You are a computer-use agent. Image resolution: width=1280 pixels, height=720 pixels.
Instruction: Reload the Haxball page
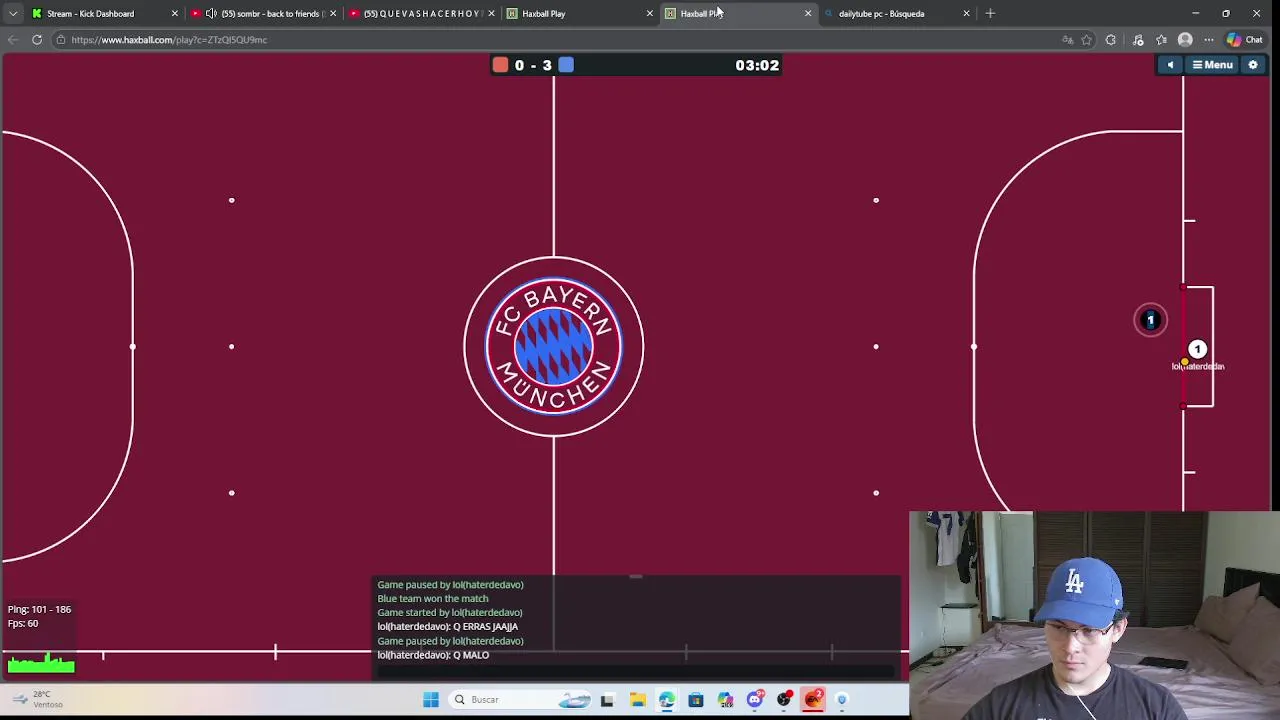click(x=37, y=40)
